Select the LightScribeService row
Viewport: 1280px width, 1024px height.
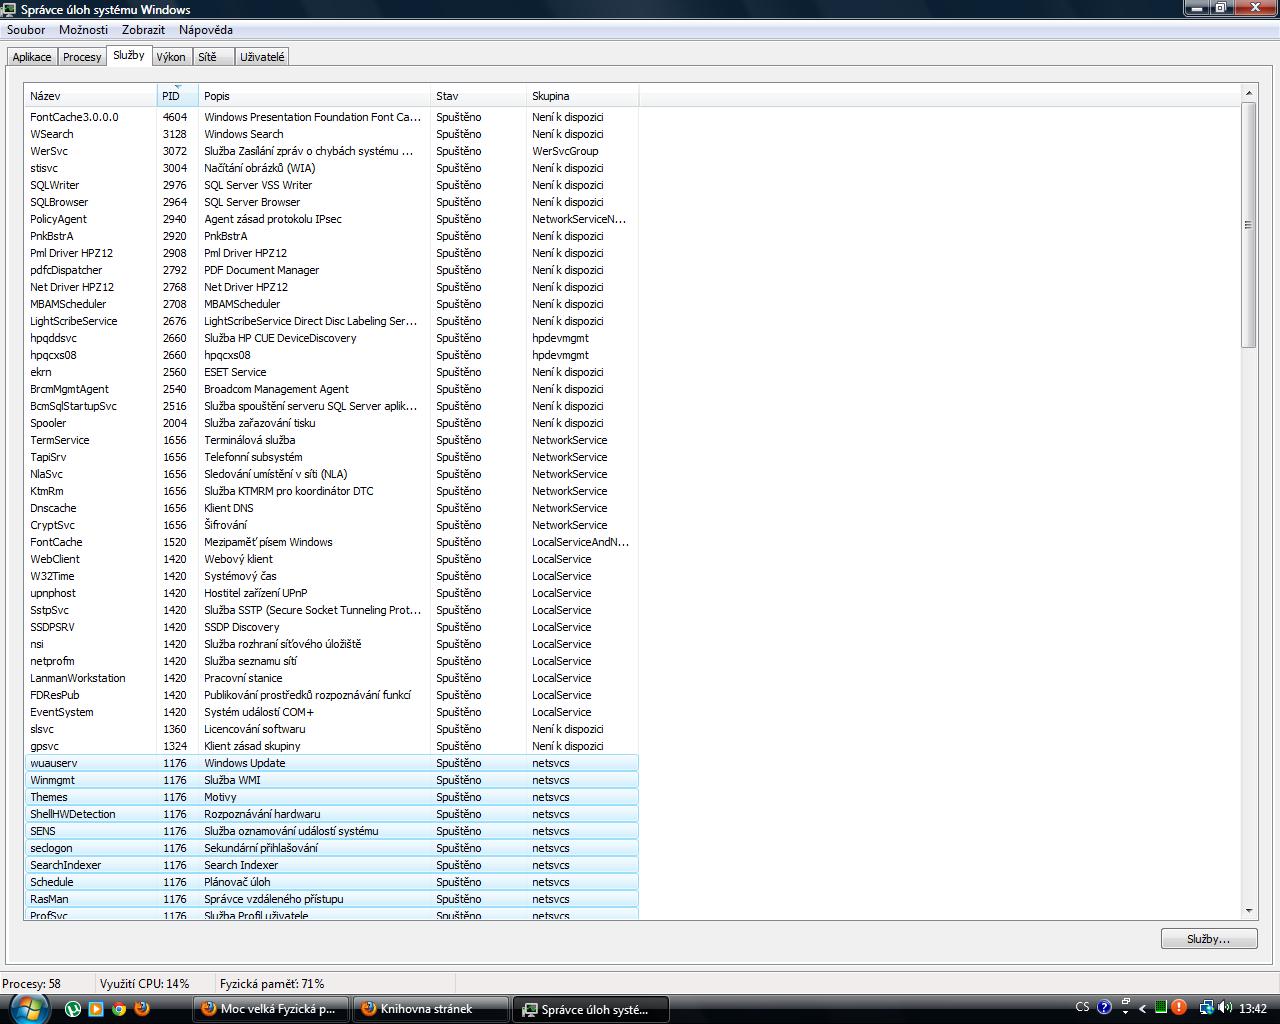[x=331, y=321]
